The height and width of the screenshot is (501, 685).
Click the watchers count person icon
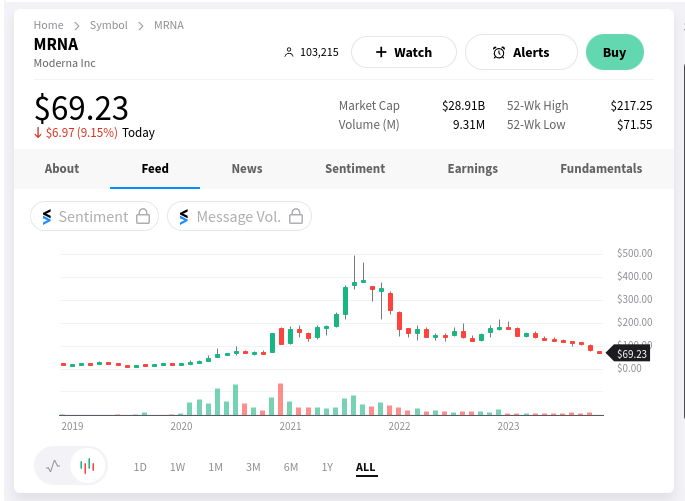point(290,52)
